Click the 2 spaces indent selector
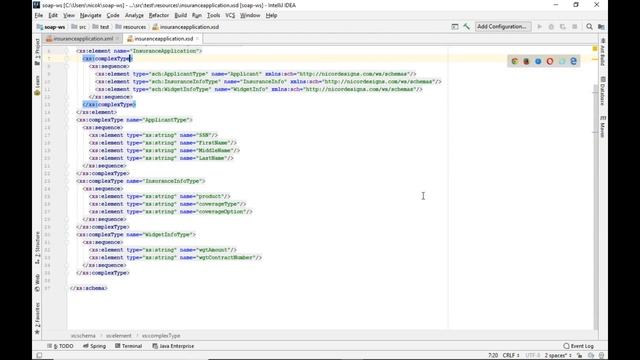The width and height of the screenshot is (640, 360). click(x=558, y=356)
